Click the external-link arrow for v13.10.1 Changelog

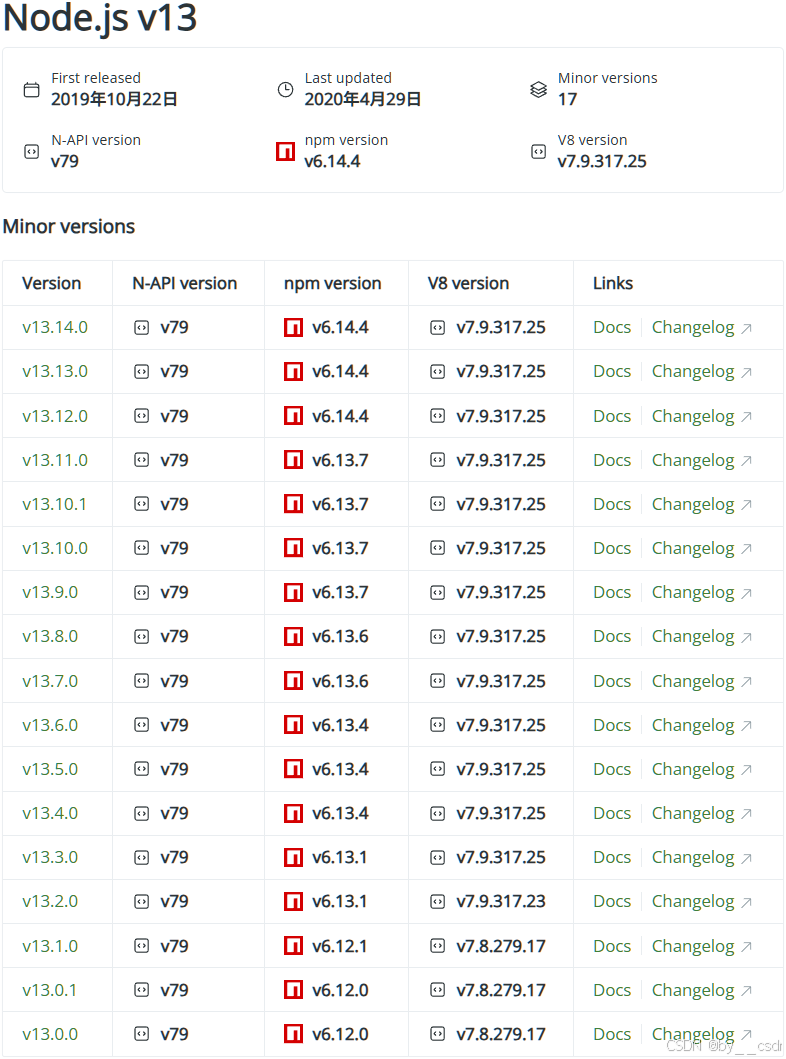tap(746, 505)
